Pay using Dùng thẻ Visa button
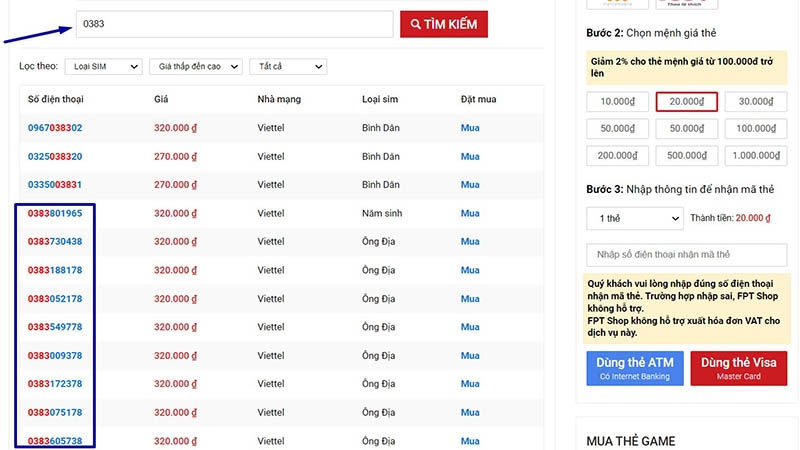Image resolution: width=800 pixels, height=450 pixels. point(738,368)
